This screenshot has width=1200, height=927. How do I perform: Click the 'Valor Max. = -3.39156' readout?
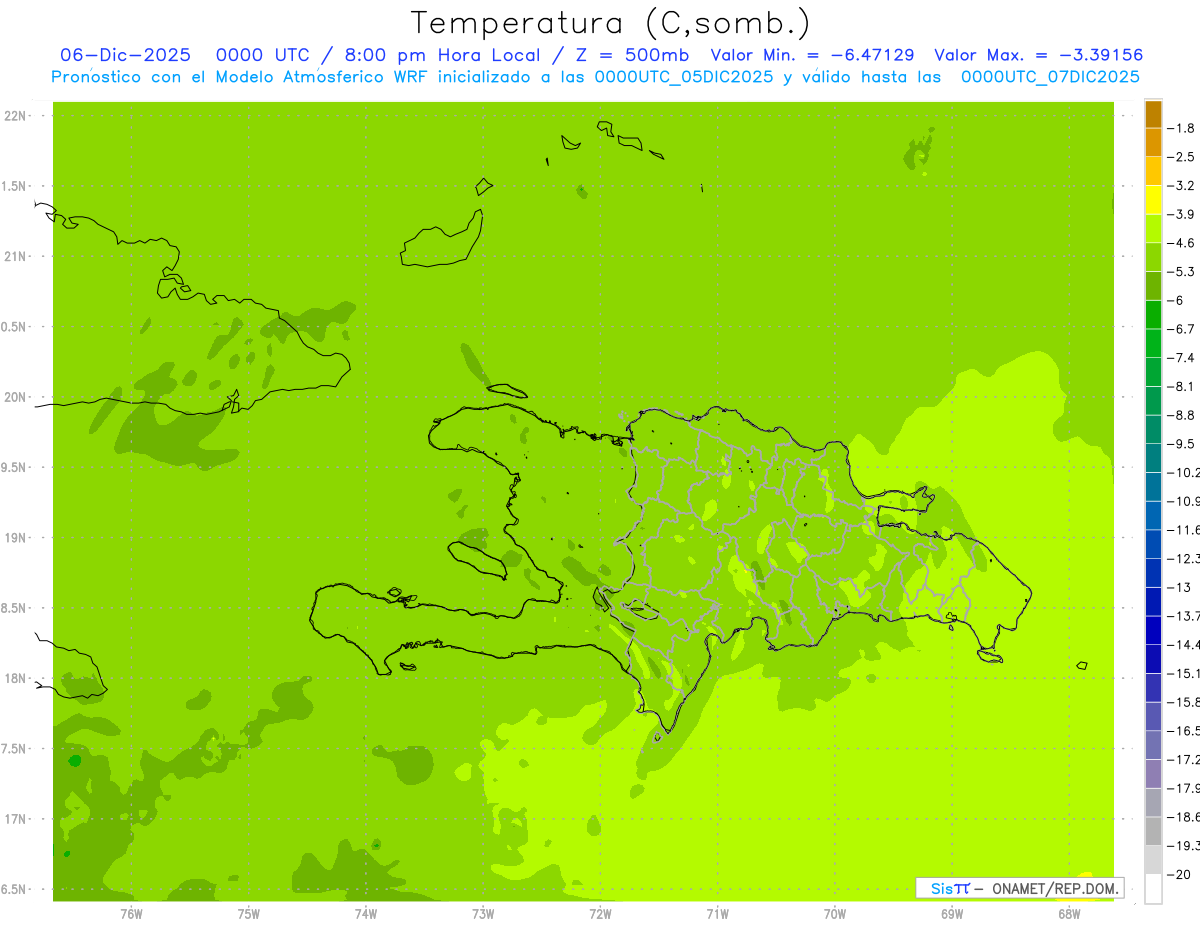[1038, 55]
